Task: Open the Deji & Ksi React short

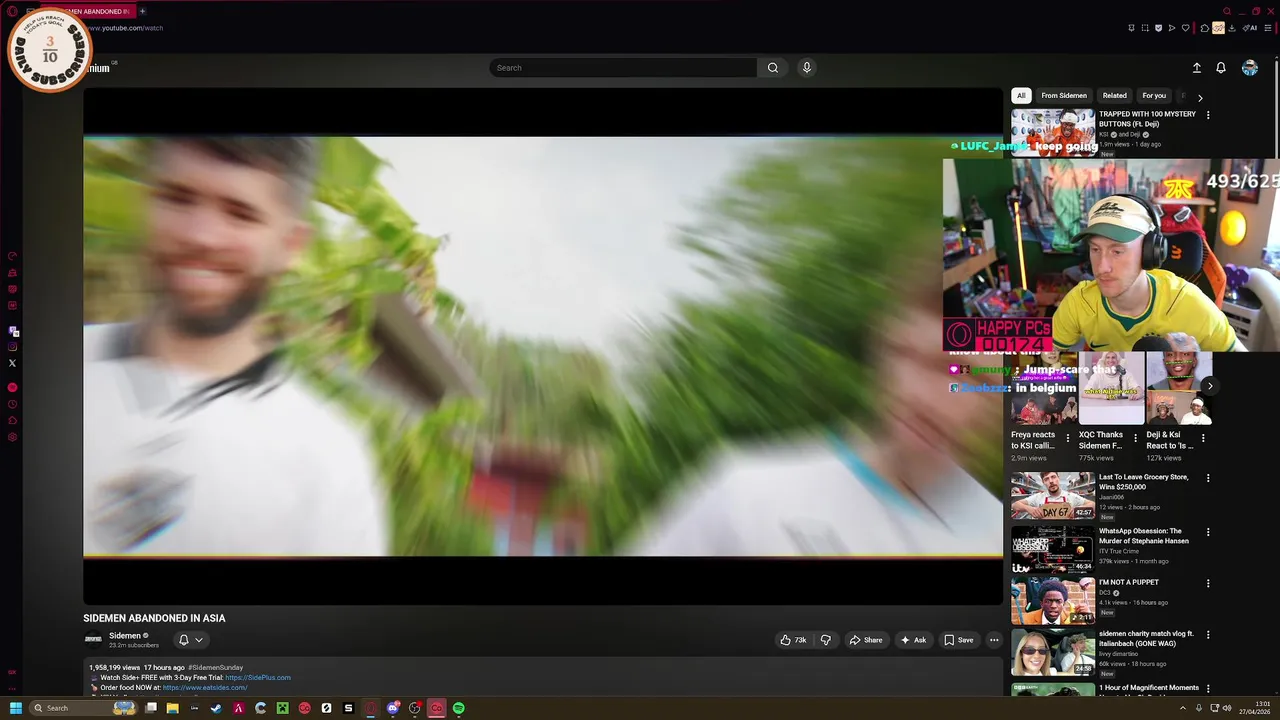Action: point(1179,388)
